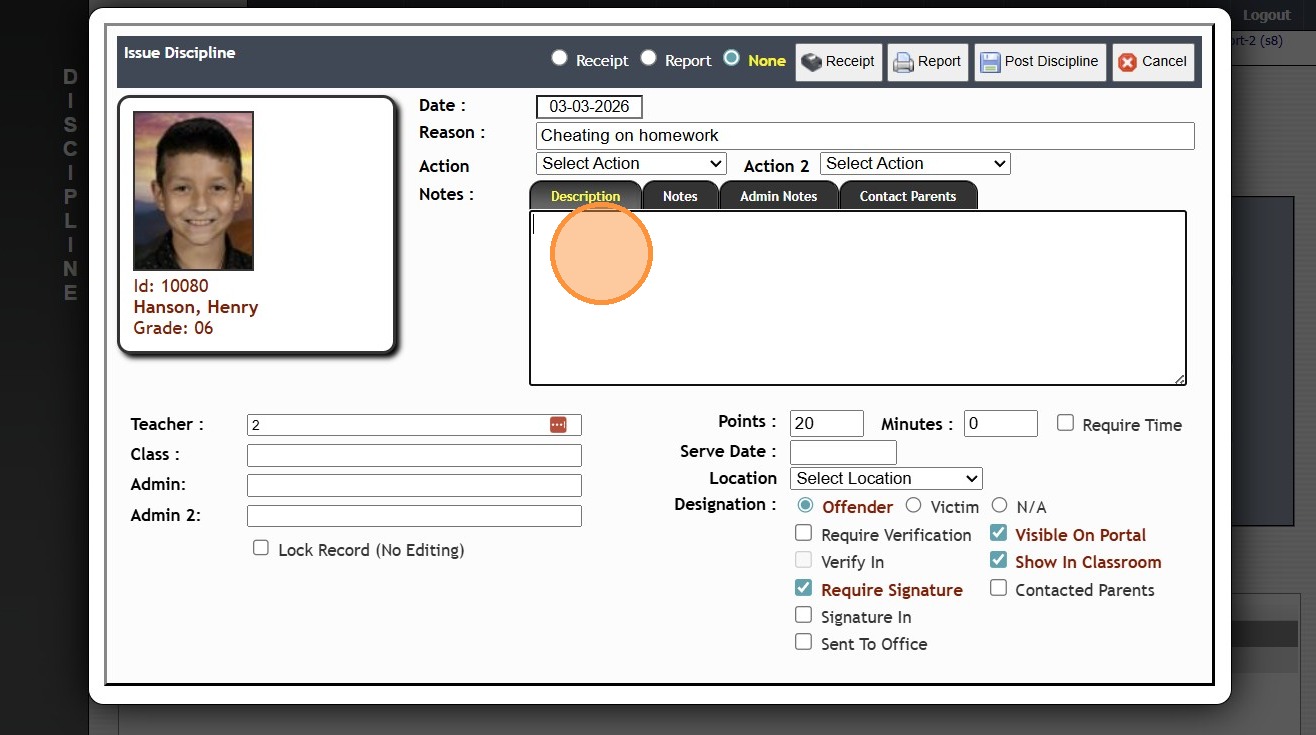Screen dimensions: 1316x735
Task: Click Henry Hanson's student photo
Action: click(x=193, y=191)
